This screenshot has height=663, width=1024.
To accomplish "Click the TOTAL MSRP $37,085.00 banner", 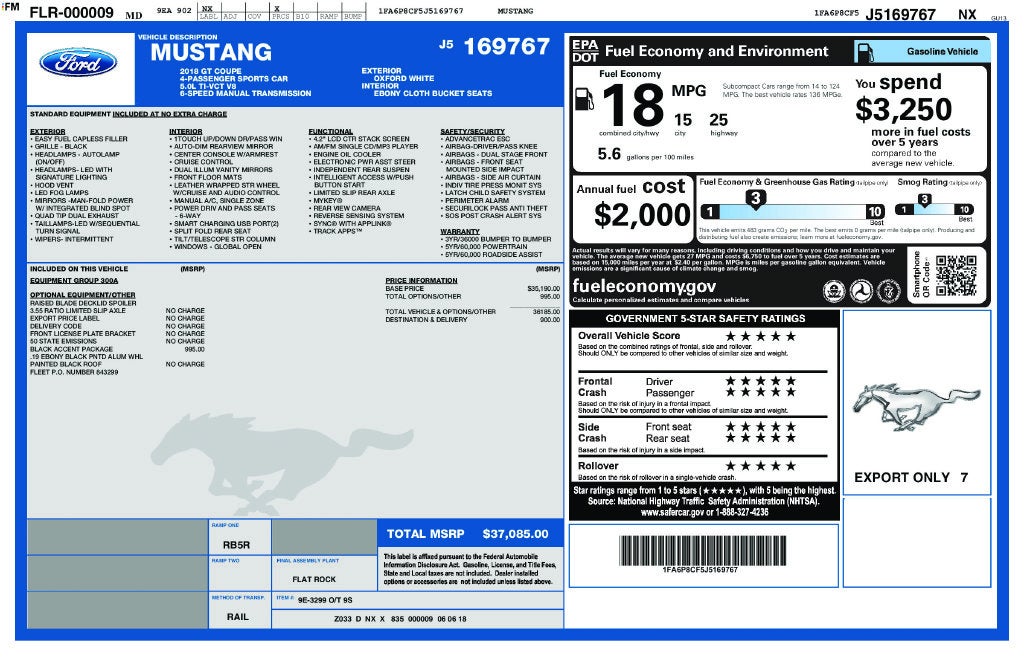I will point(470,534).
